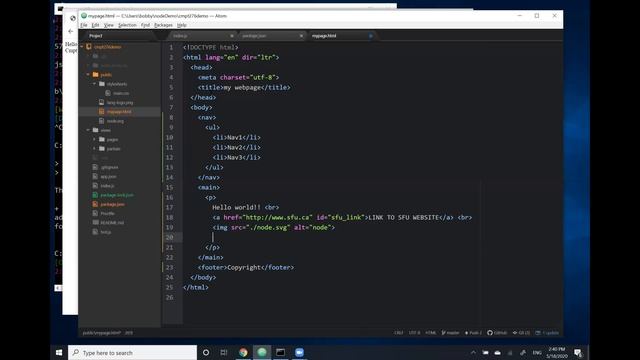640x360 pixels.
Task: Open package-lock.json in the tree
Action: [x=117, y=195]
